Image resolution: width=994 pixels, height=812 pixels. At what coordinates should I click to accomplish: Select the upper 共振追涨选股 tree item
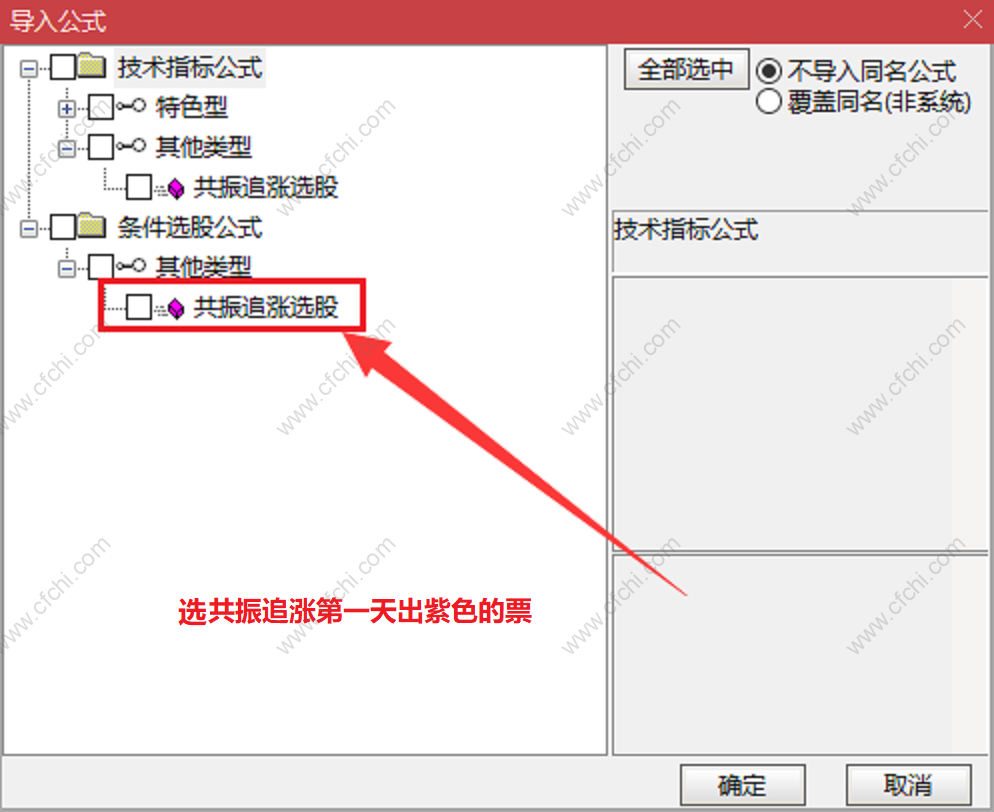point(266,188)
